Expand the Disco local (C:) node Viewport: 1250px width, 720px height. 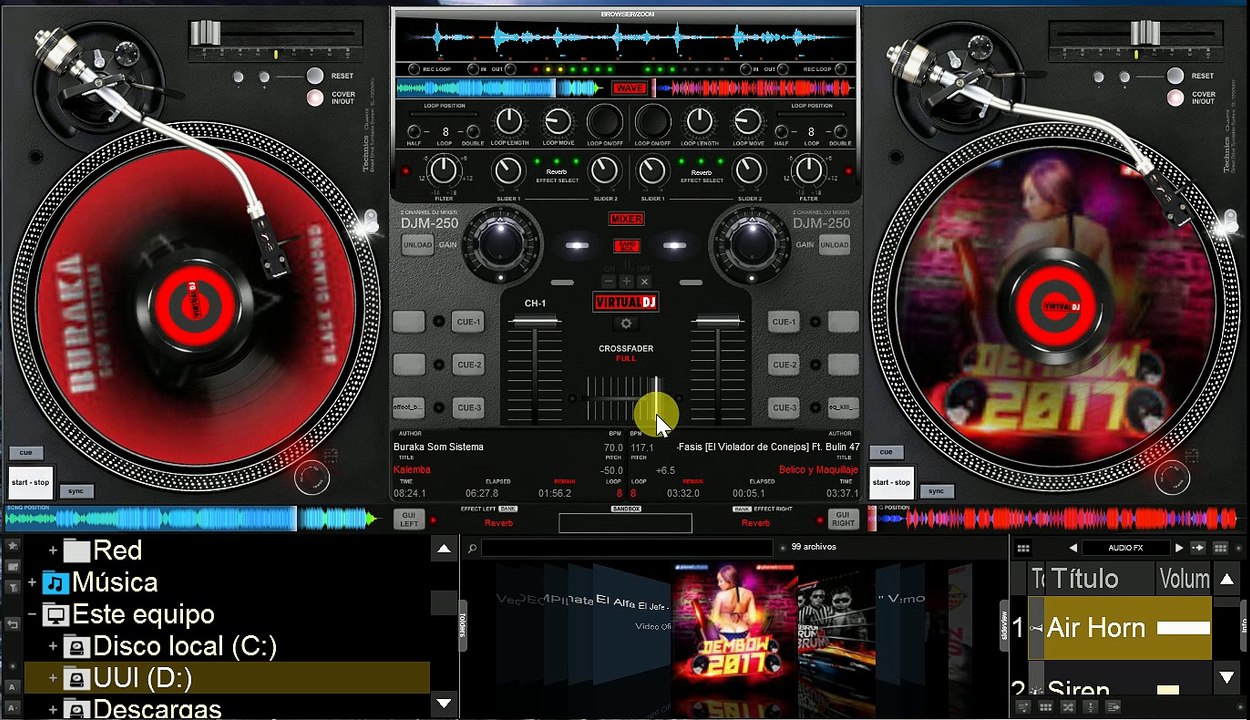tap(53, 646)
